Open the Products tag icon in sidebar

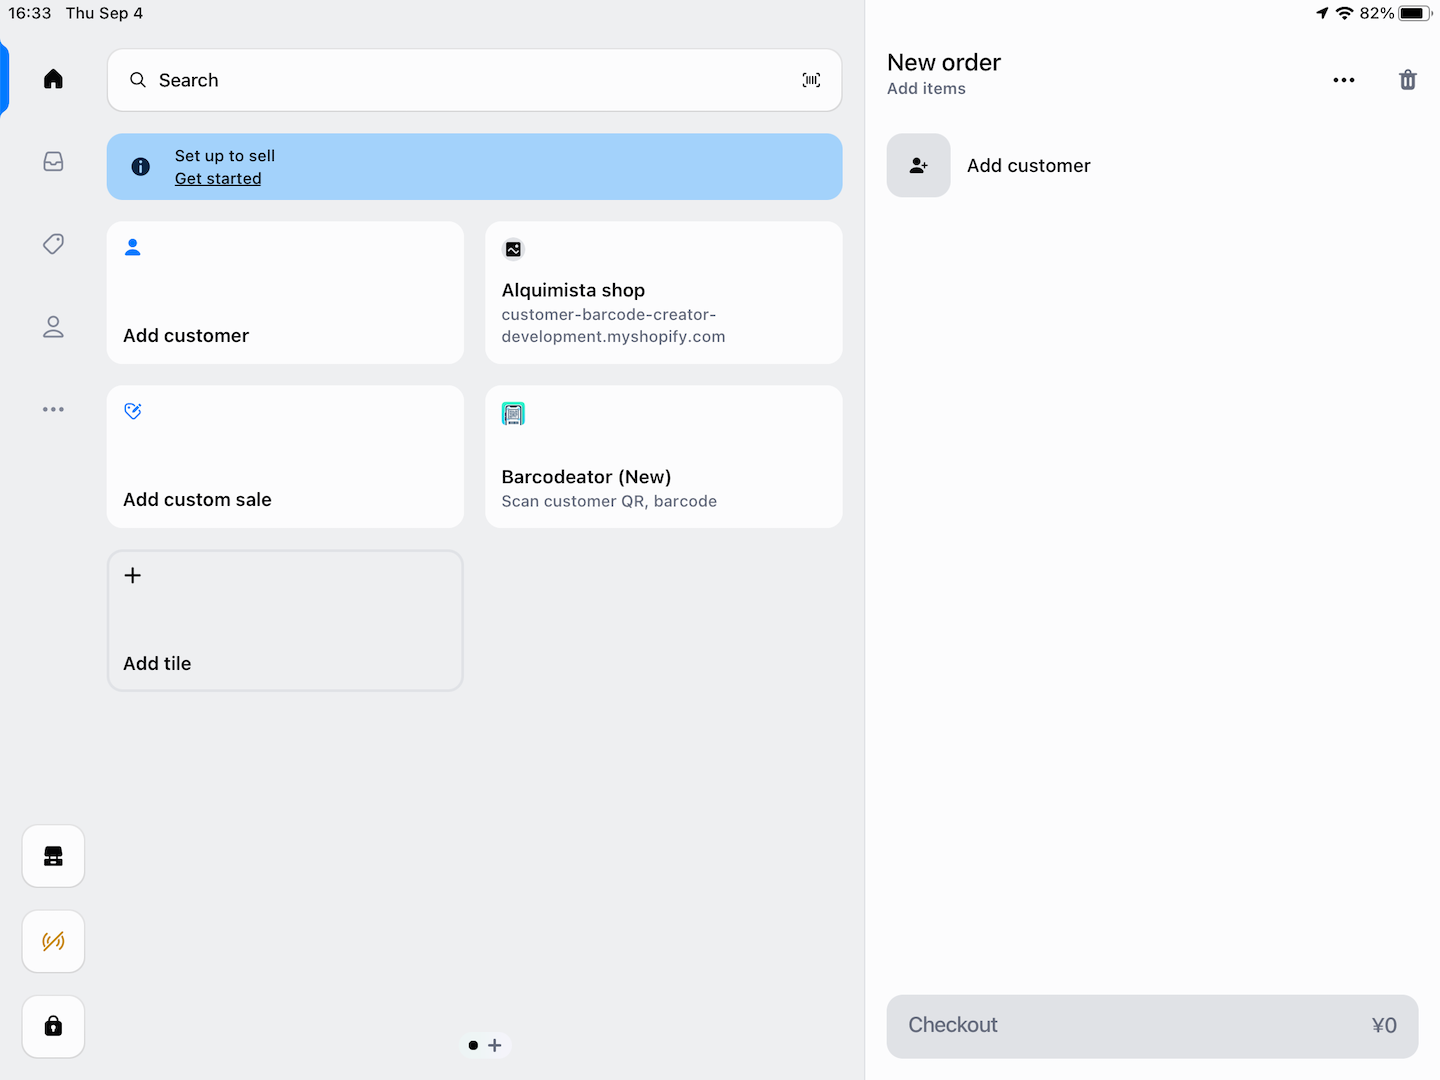pos(54,244)
